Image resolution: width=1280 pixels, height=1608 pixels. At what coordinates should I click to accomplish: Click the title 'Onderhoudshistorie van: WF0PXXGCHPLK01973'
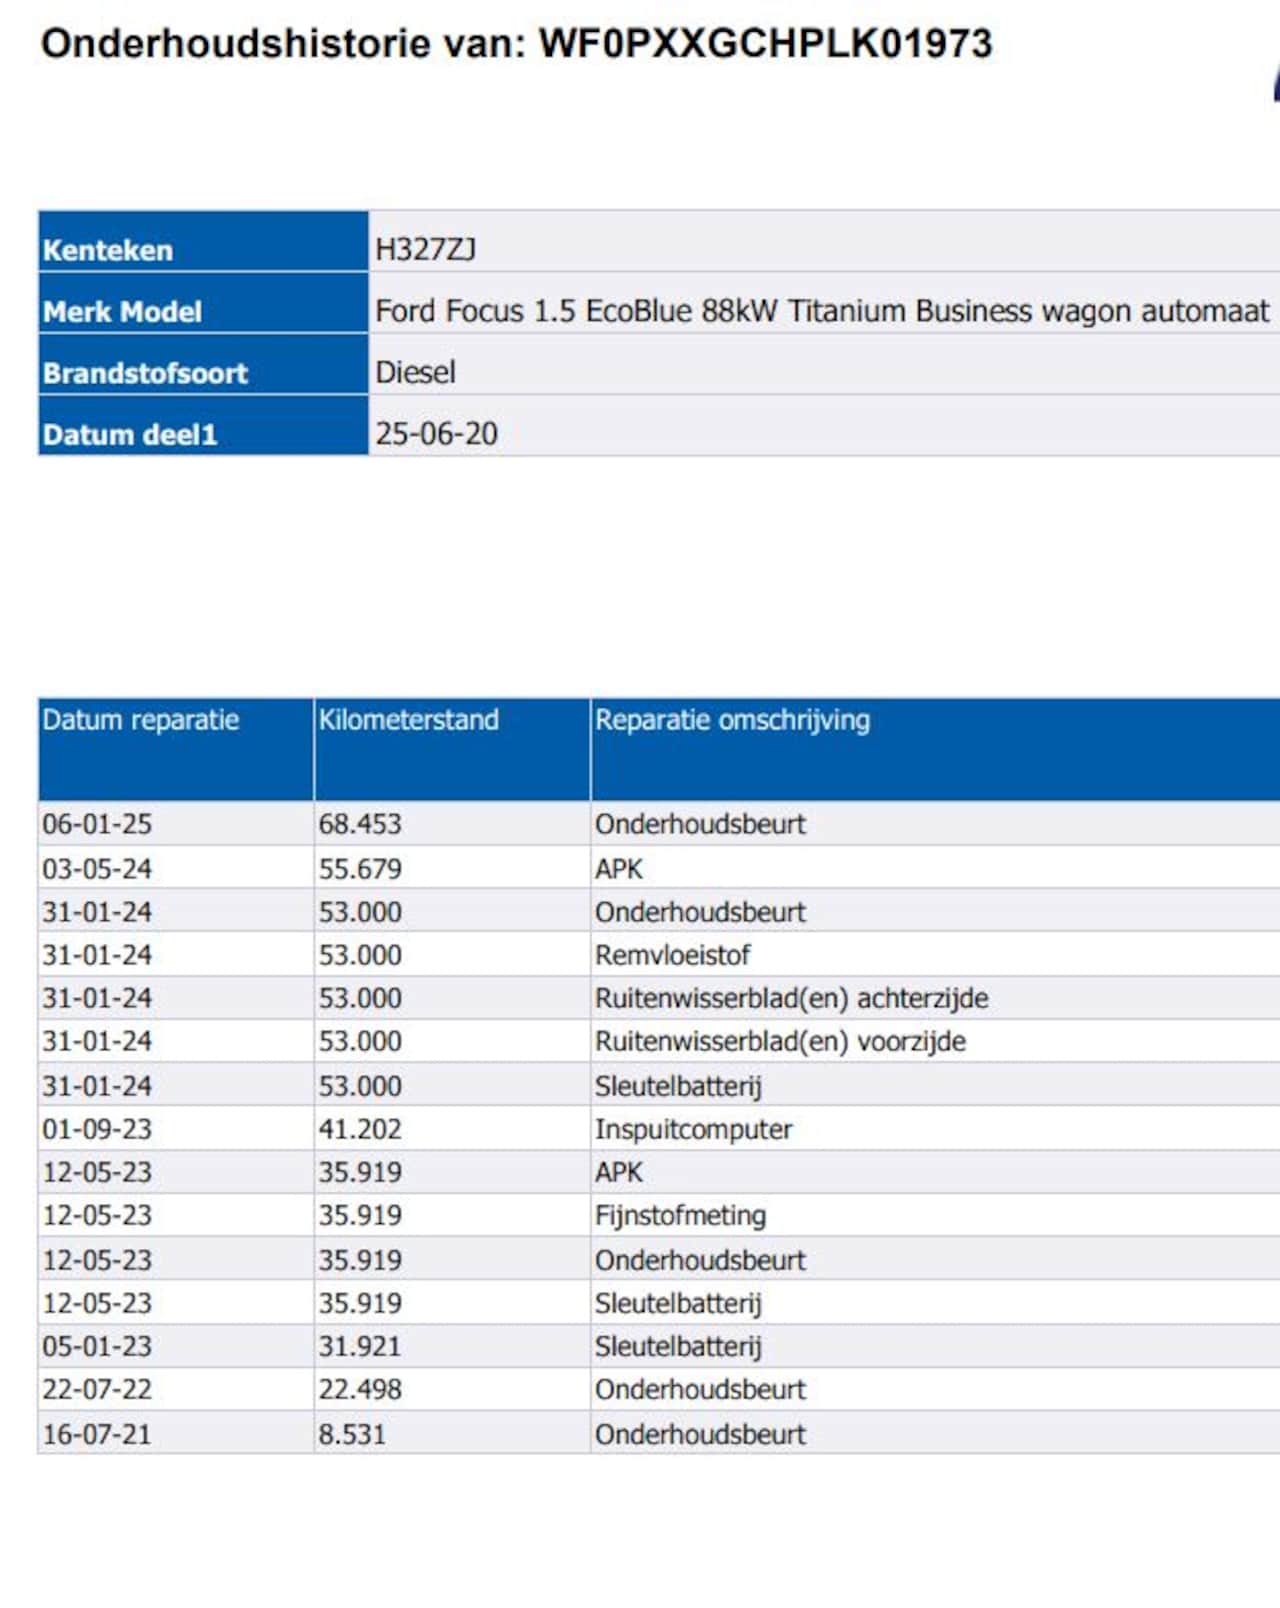(x=516, y=44)
